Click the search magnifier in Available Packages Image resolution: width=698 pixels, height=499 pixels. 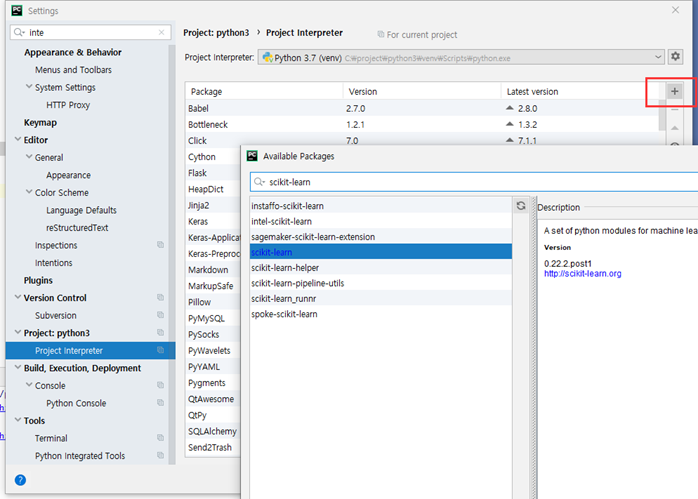pos(260,182)
